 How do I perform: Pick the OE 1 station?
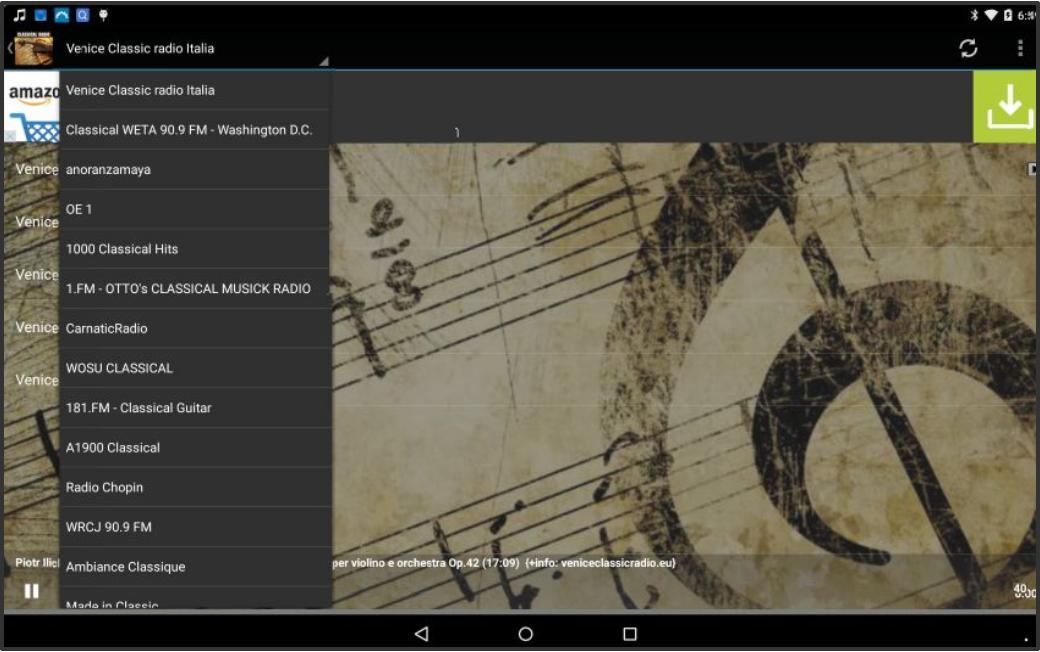point(195,210)
